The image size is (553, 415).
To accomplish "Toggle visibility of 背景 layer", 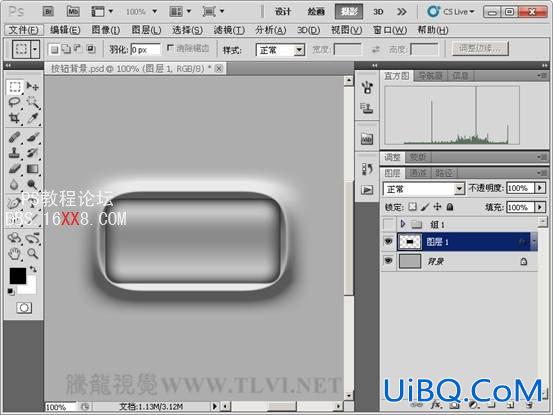I will [x=388, y=261].
